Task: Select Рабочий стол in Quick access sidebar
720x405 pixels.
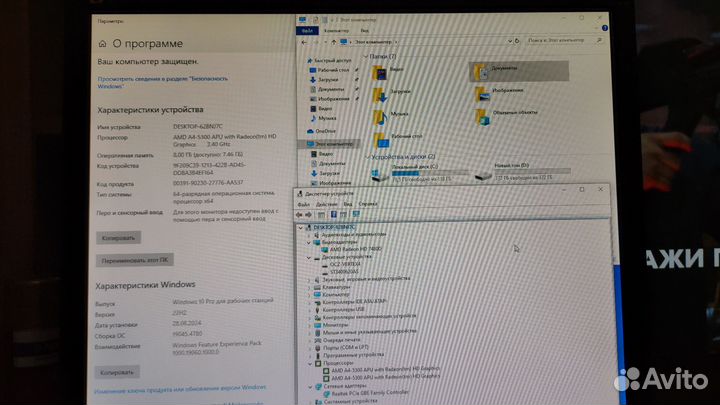Action: 329,70
